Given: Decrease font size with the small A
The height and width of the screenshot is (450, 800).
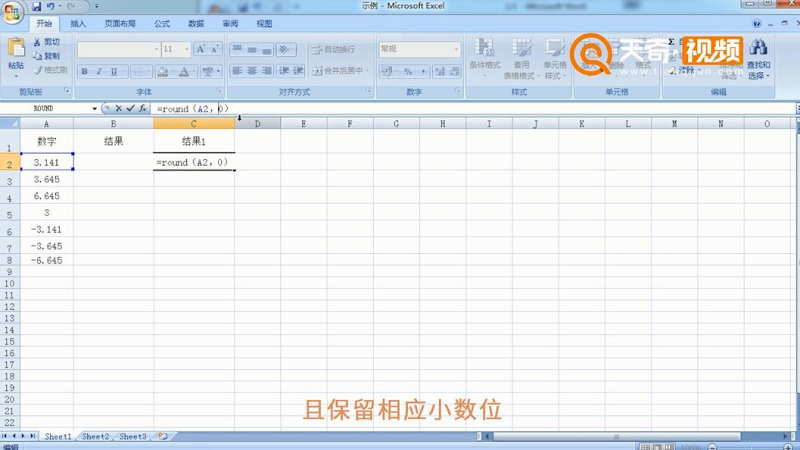Looking at the screenshot, I should 215,49.
